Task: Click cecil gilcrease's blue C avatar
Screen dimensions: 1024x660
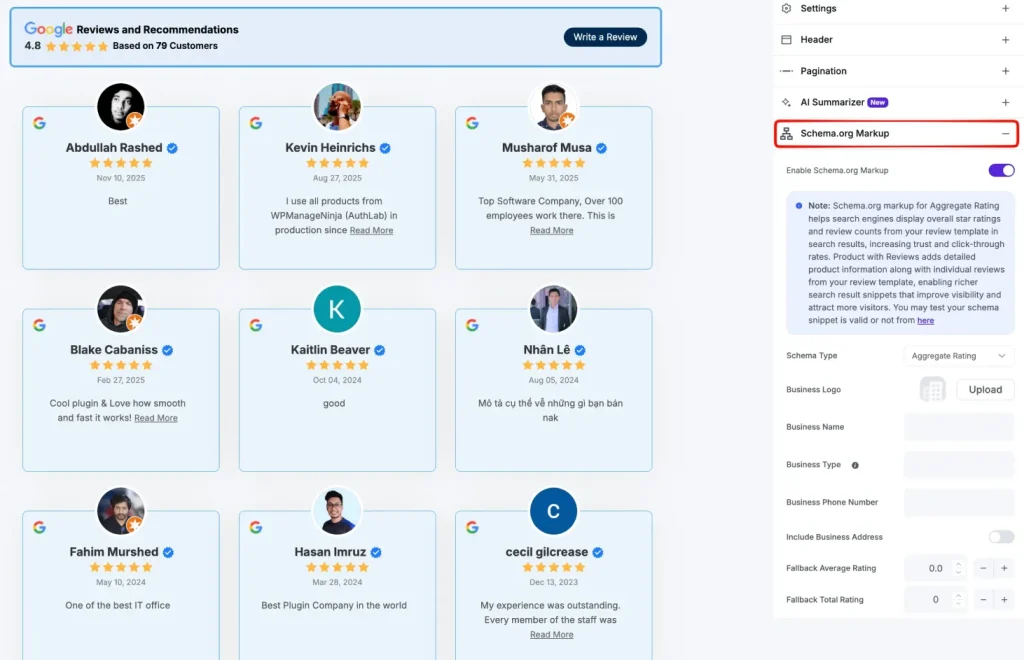Action: tap(553, 511)
